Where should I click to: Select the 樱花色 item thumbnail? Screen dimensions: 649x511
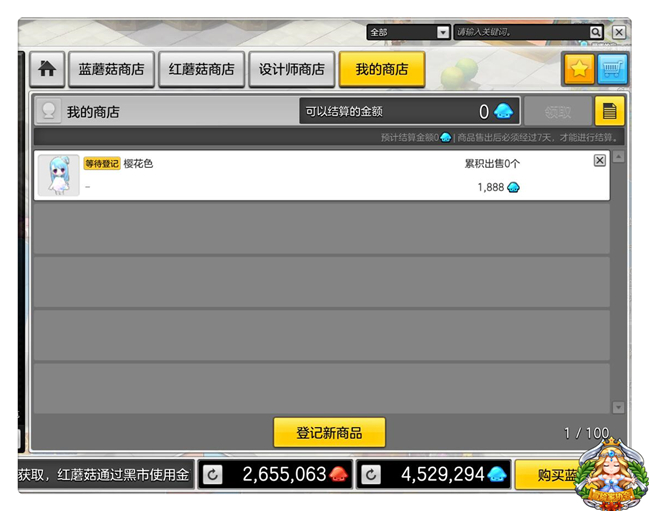coord(58,175)
